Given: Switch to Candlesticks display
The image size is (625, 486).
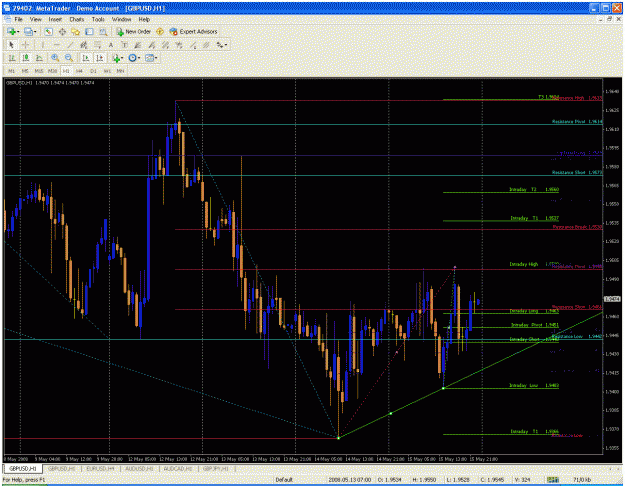Looking at the screenshot, I should pos(26,58).
